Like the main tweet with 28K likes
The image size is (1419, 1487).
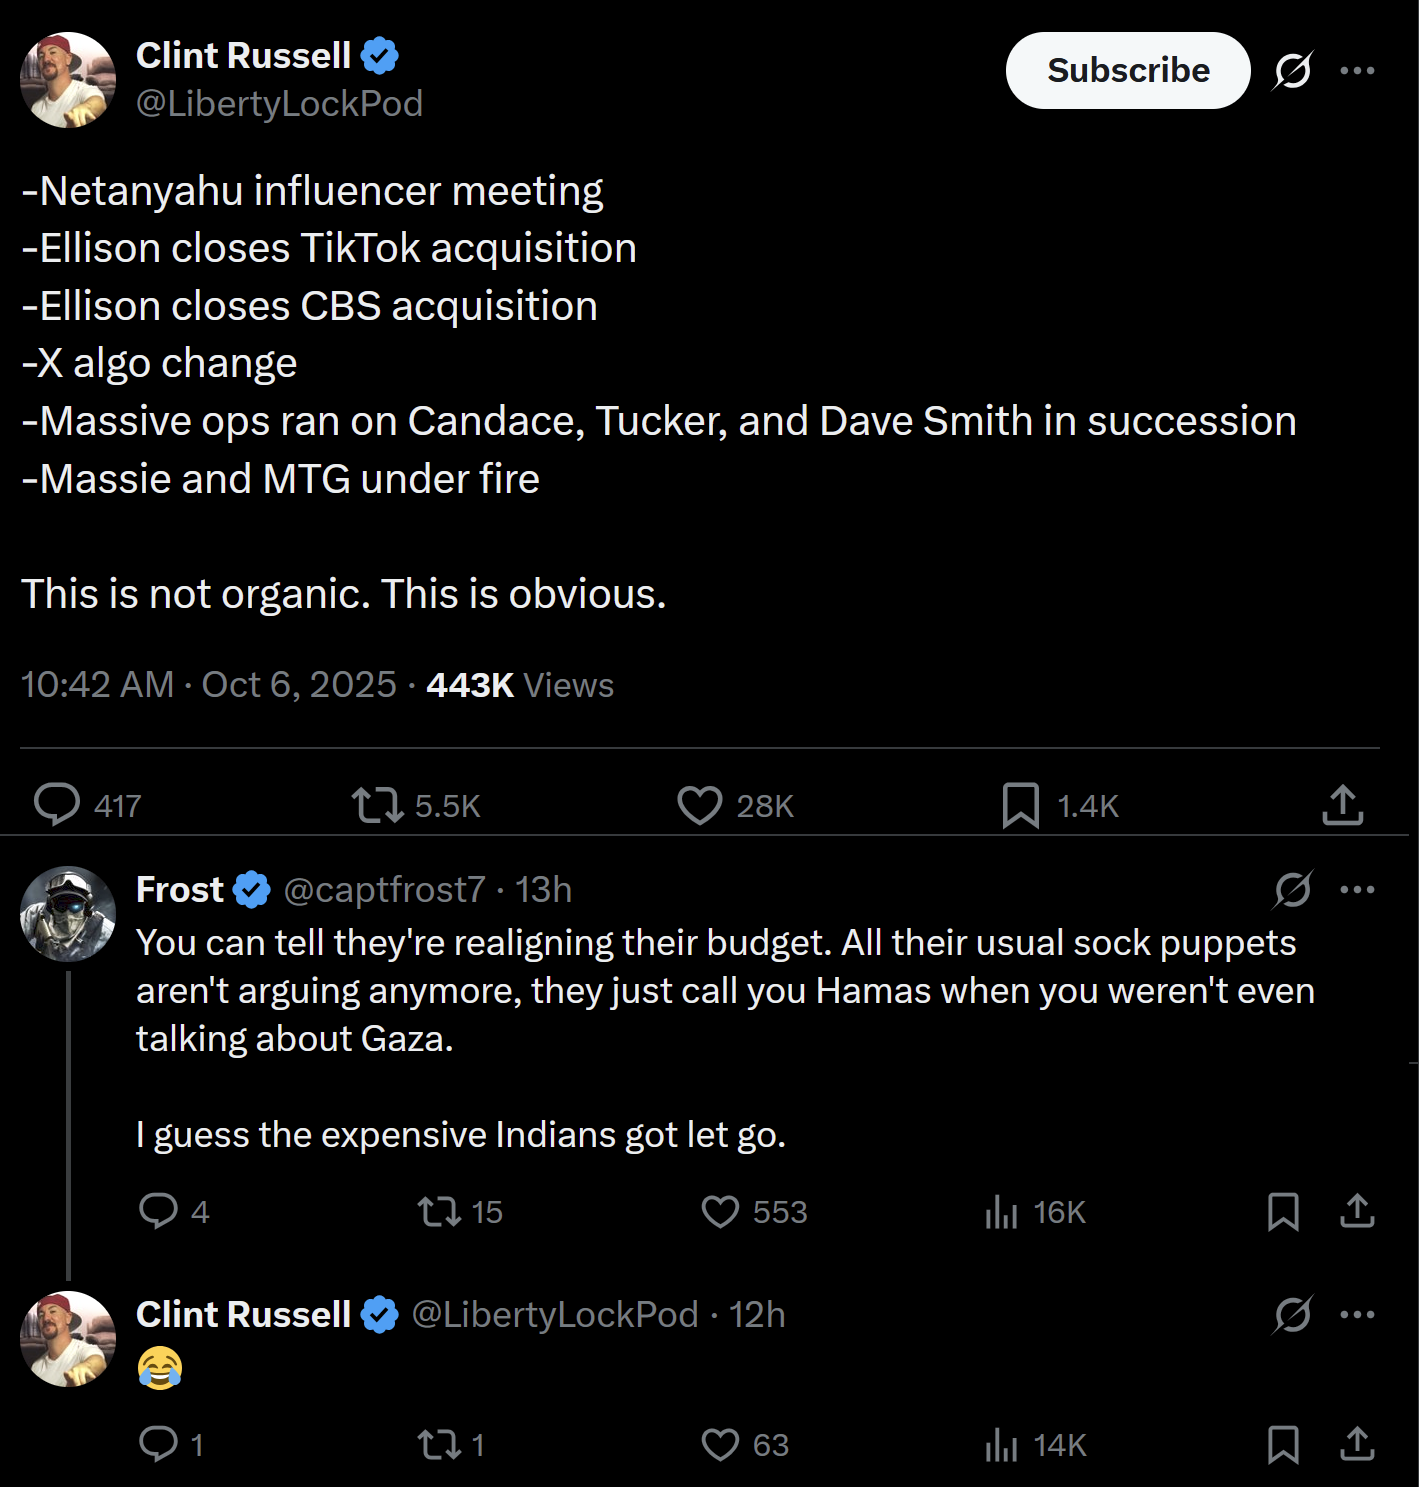pos(699,805)
